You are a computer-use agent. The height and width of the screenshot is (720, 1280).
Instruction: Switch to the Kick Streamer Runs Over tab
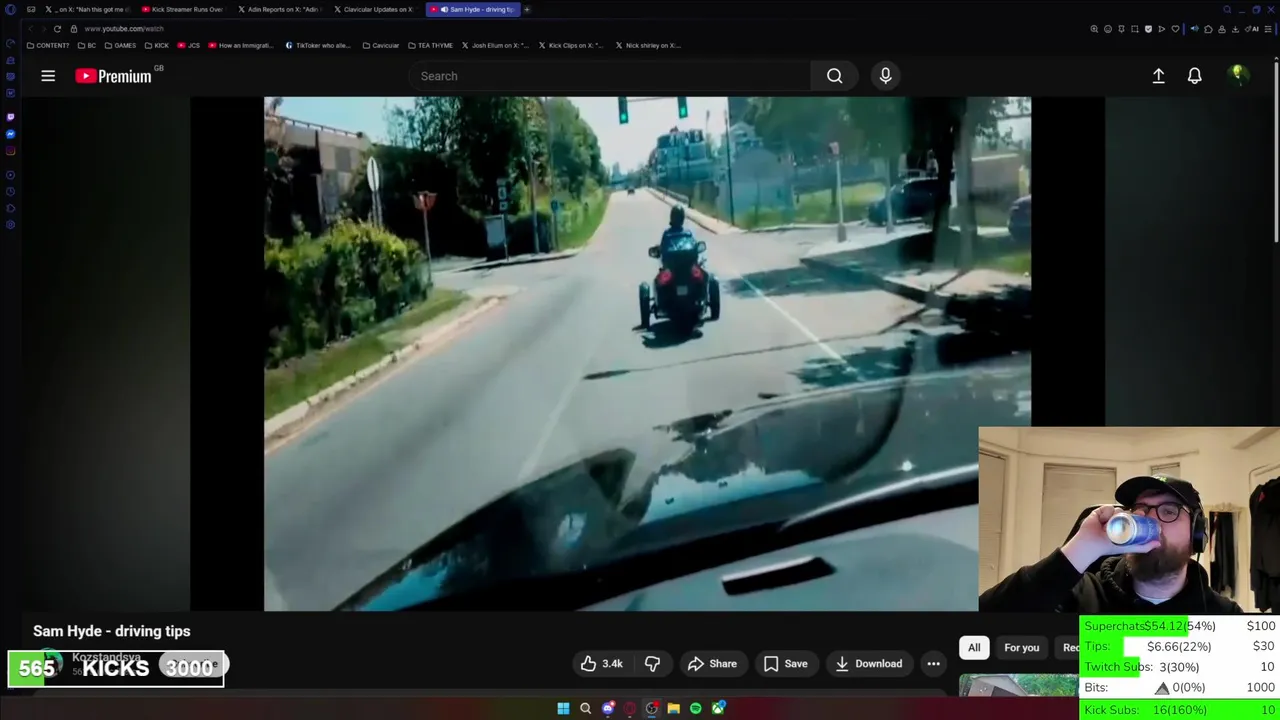click(x=182, y=9)
